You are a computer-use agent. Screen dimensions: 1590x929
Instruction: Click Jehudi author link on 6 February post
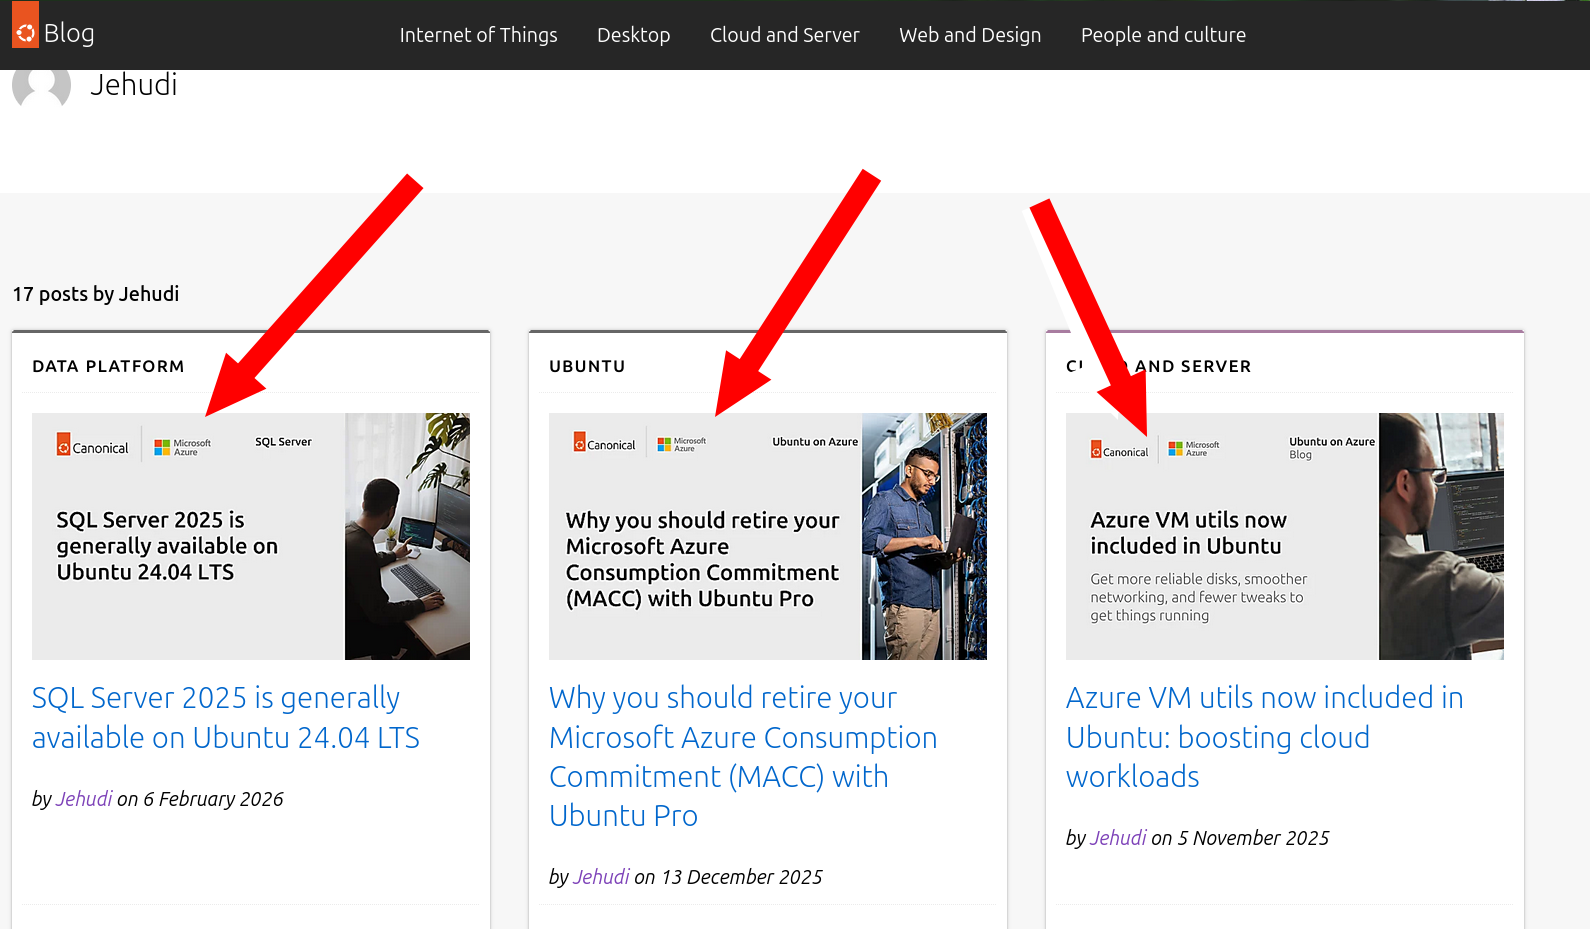pos(84,799)
